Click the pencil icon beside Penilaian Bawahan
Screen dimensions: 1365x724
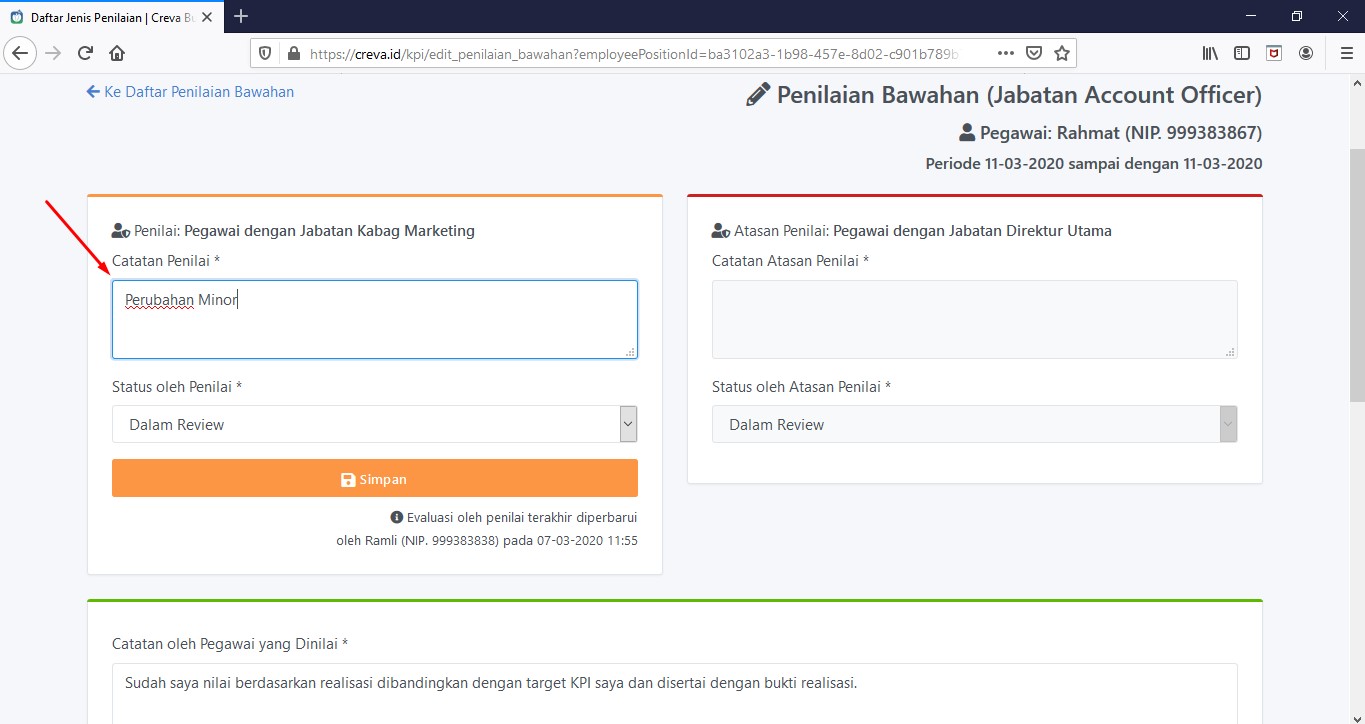point(759,95)
